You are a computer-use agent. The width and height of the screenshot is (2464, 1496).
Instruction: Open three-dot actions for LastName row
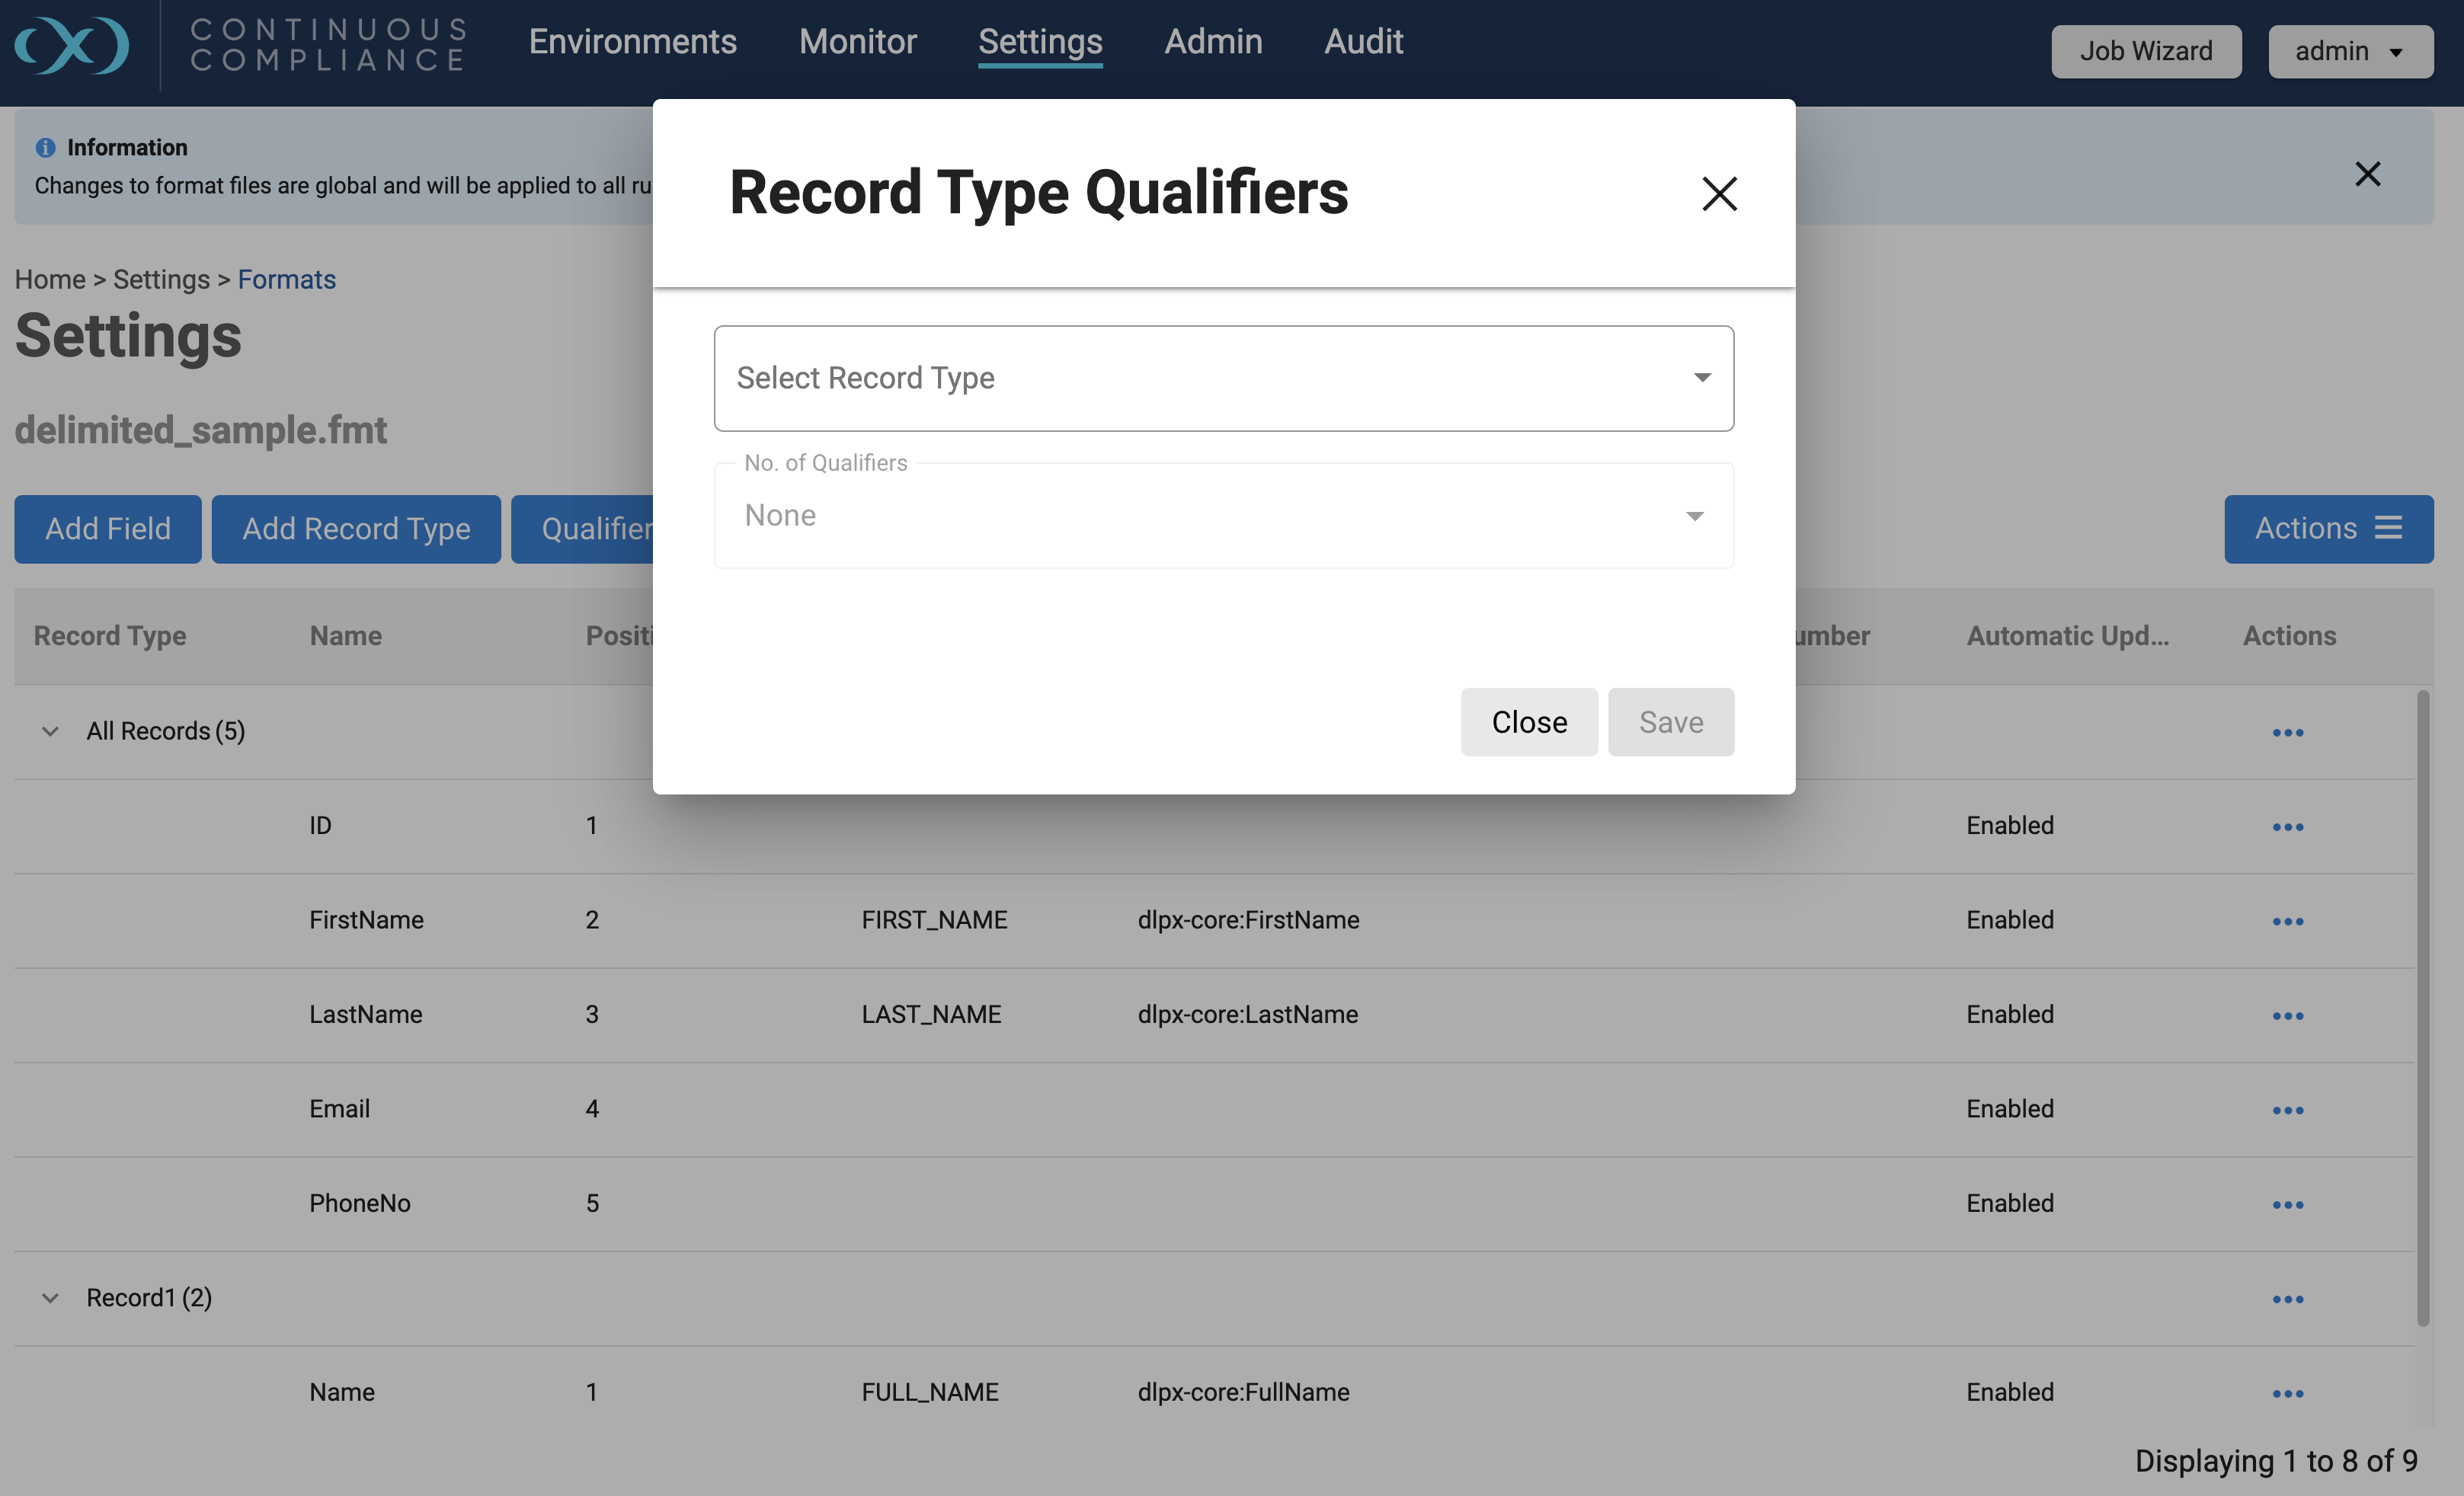pos(2287,1016)
